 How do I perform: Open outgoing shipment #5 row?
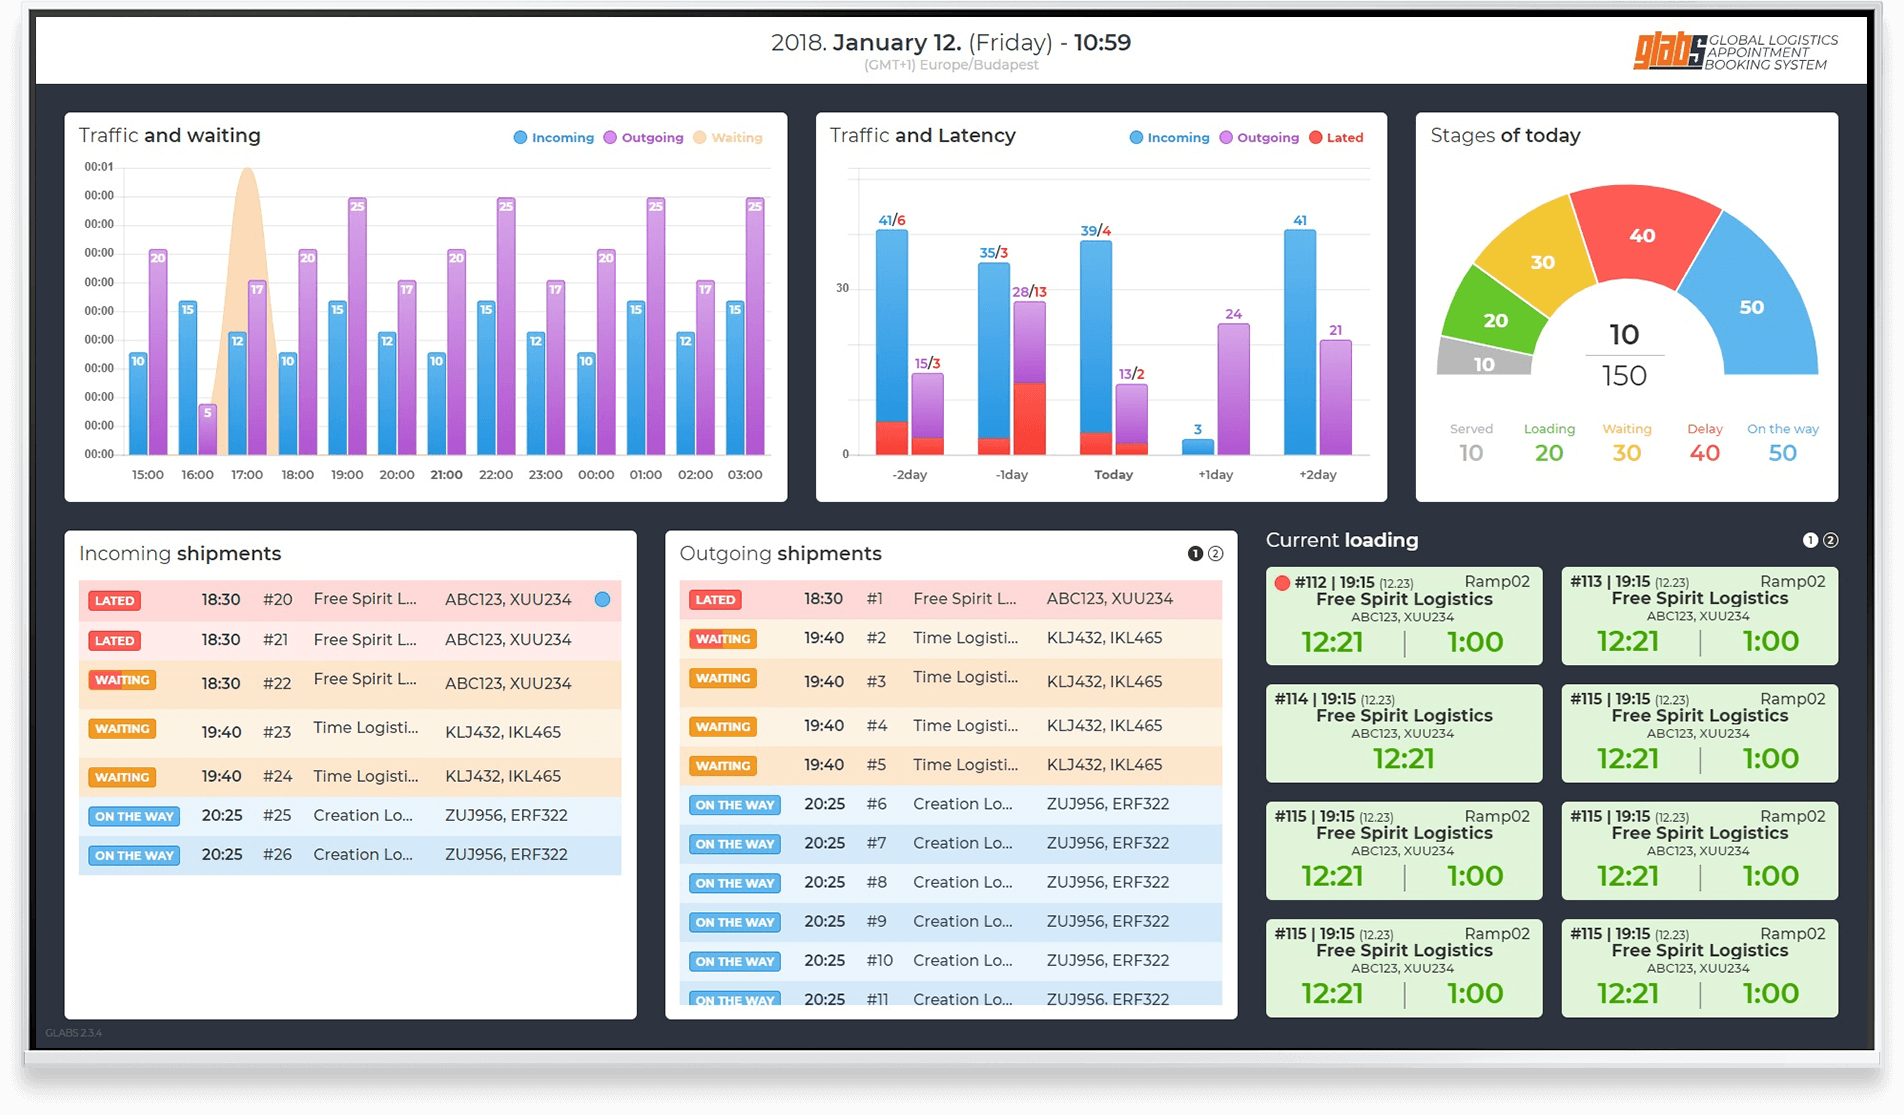[951, 765]
